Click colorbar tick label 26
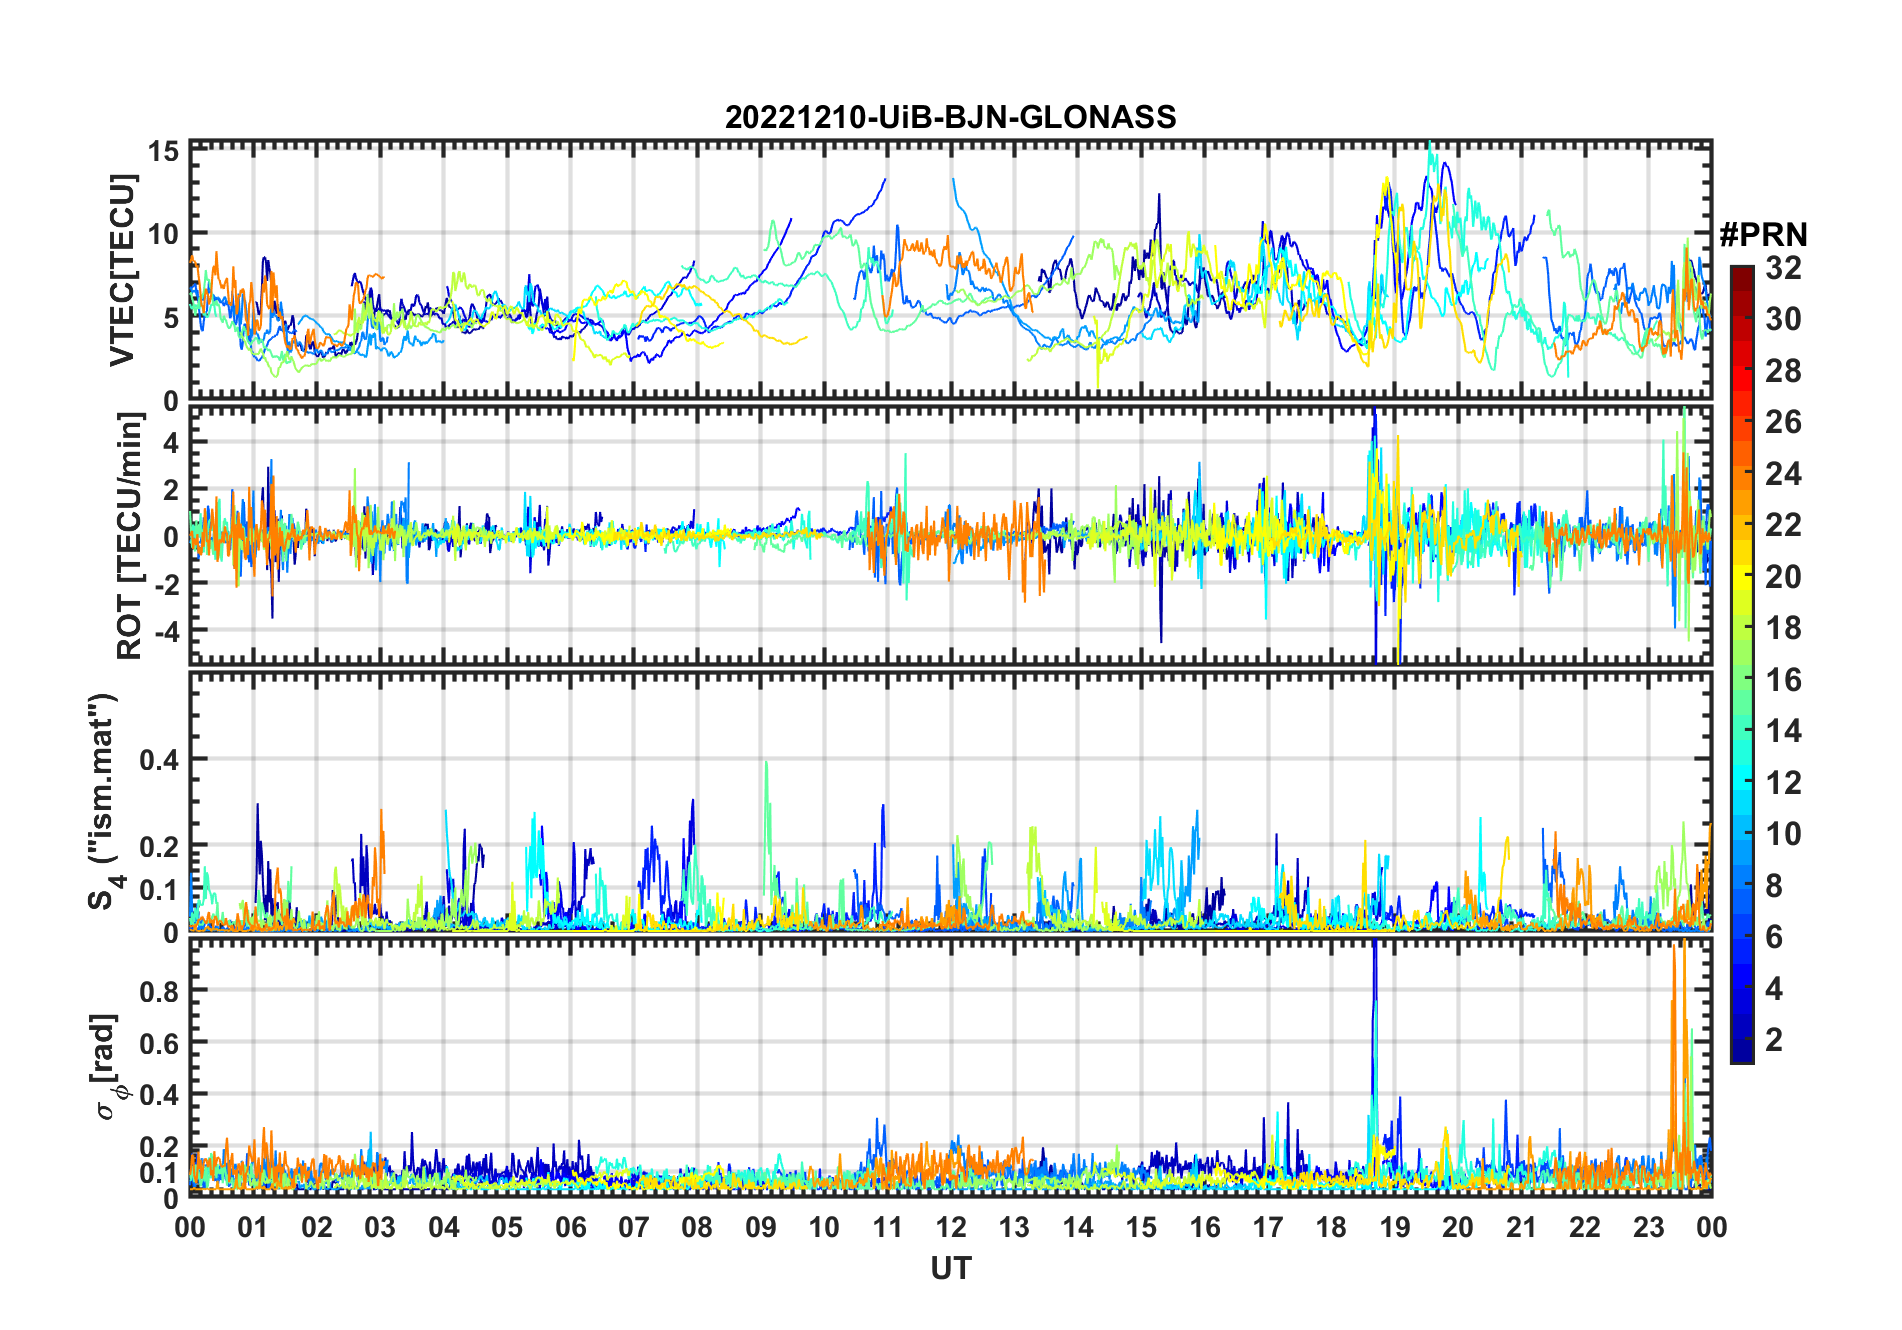Screen dimensions: 1902x1330 (1783, 422)
